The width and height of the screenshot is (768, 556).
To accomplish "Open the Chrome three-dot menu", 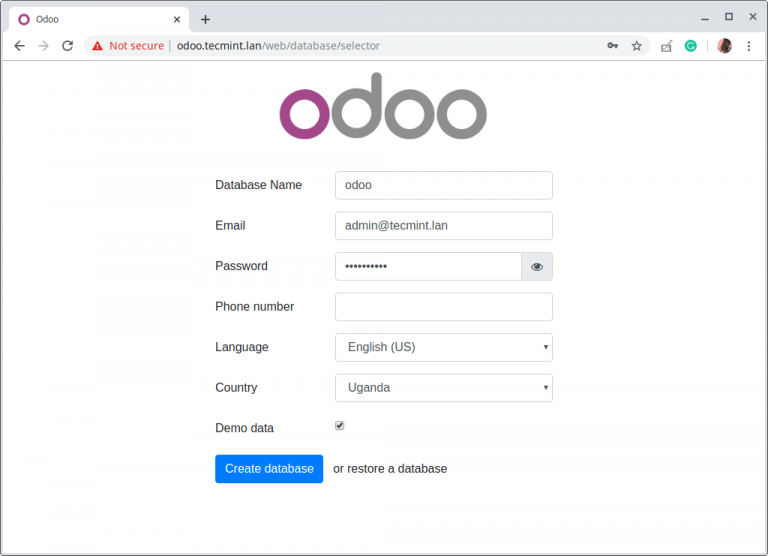I will tap(749, 46).
